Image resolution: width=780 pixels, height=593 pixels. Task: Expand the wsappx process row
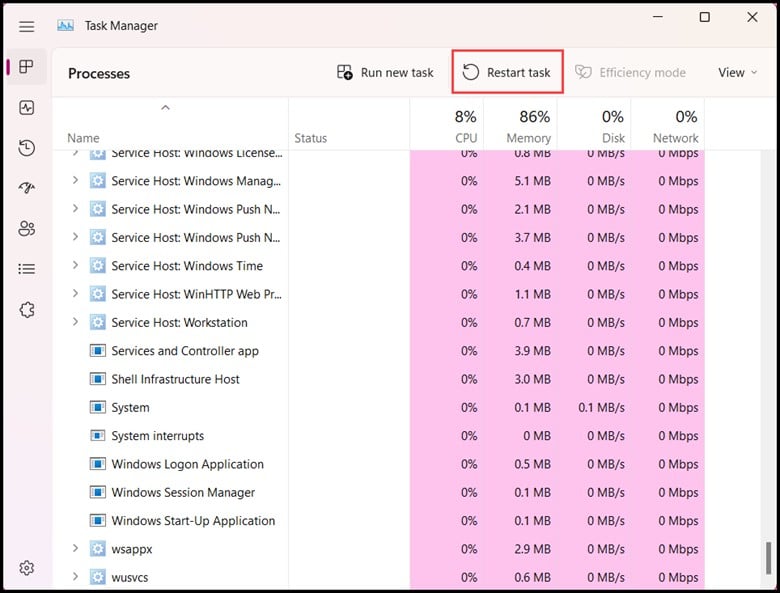[75, 548]
